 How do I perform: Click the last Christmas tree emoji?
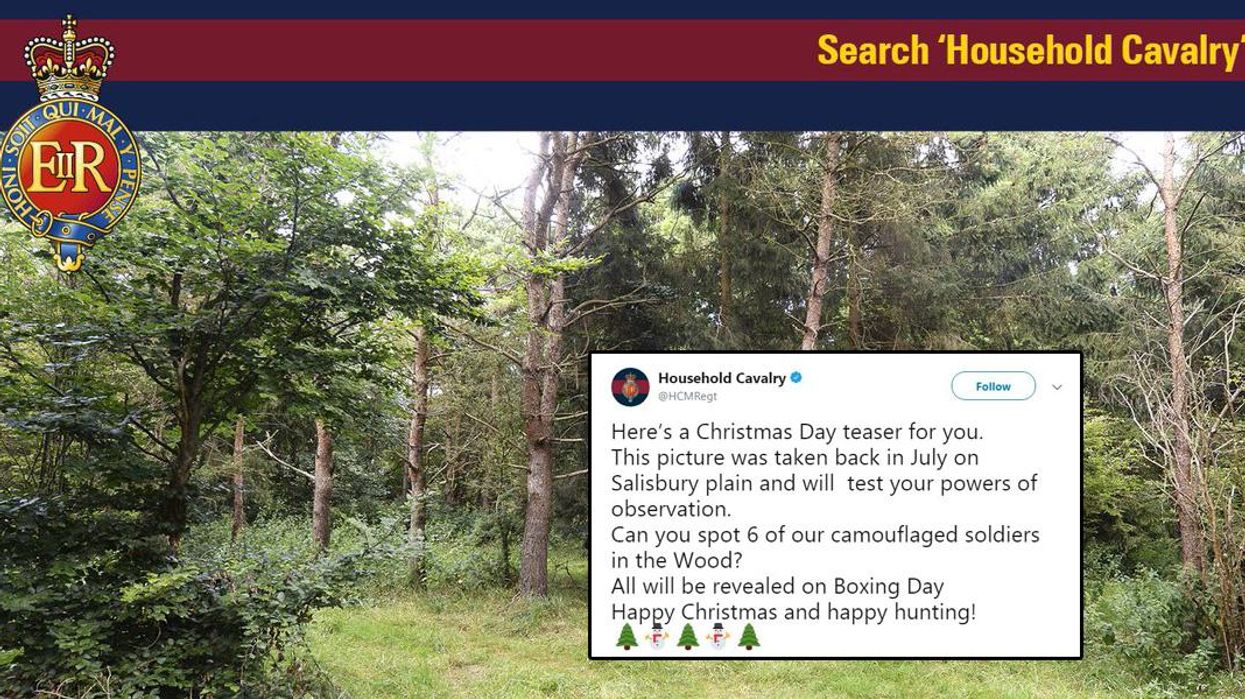point(749,637)
